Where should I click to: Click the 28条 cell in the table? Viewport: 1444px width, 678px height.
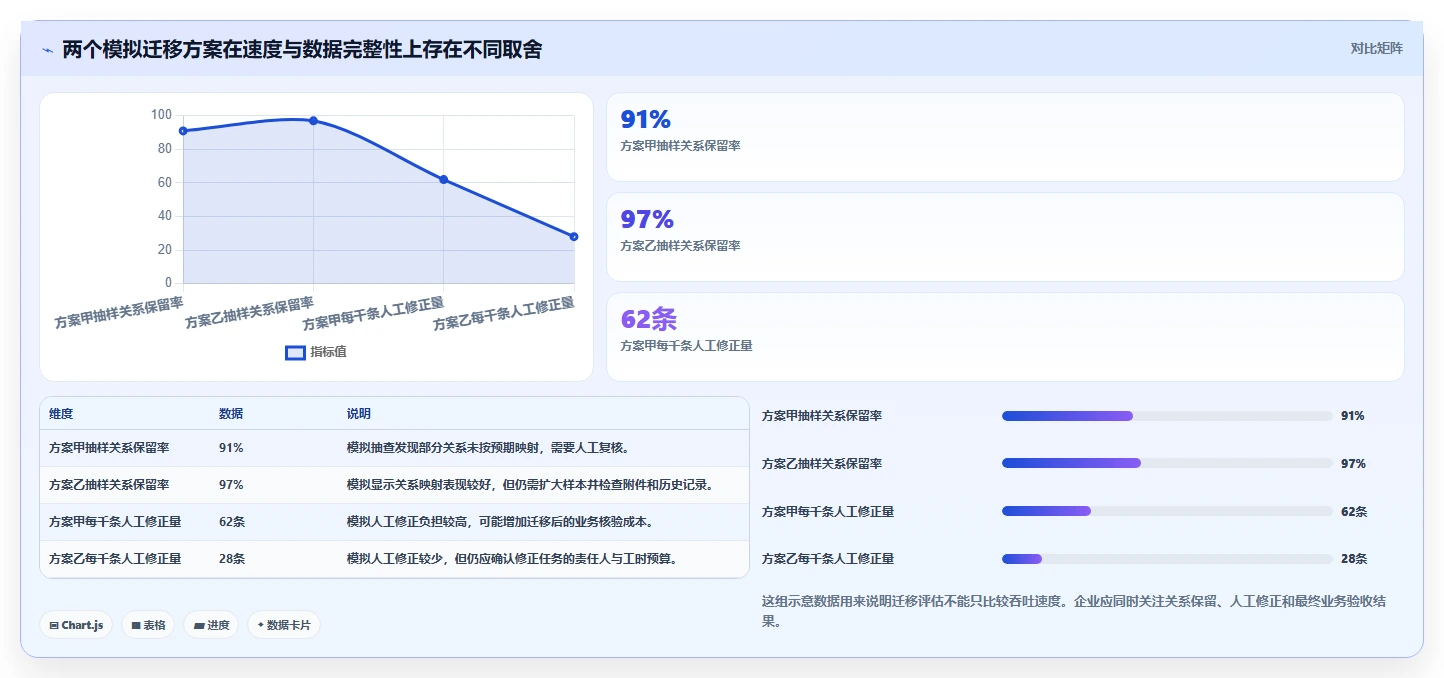pos(232,559)
